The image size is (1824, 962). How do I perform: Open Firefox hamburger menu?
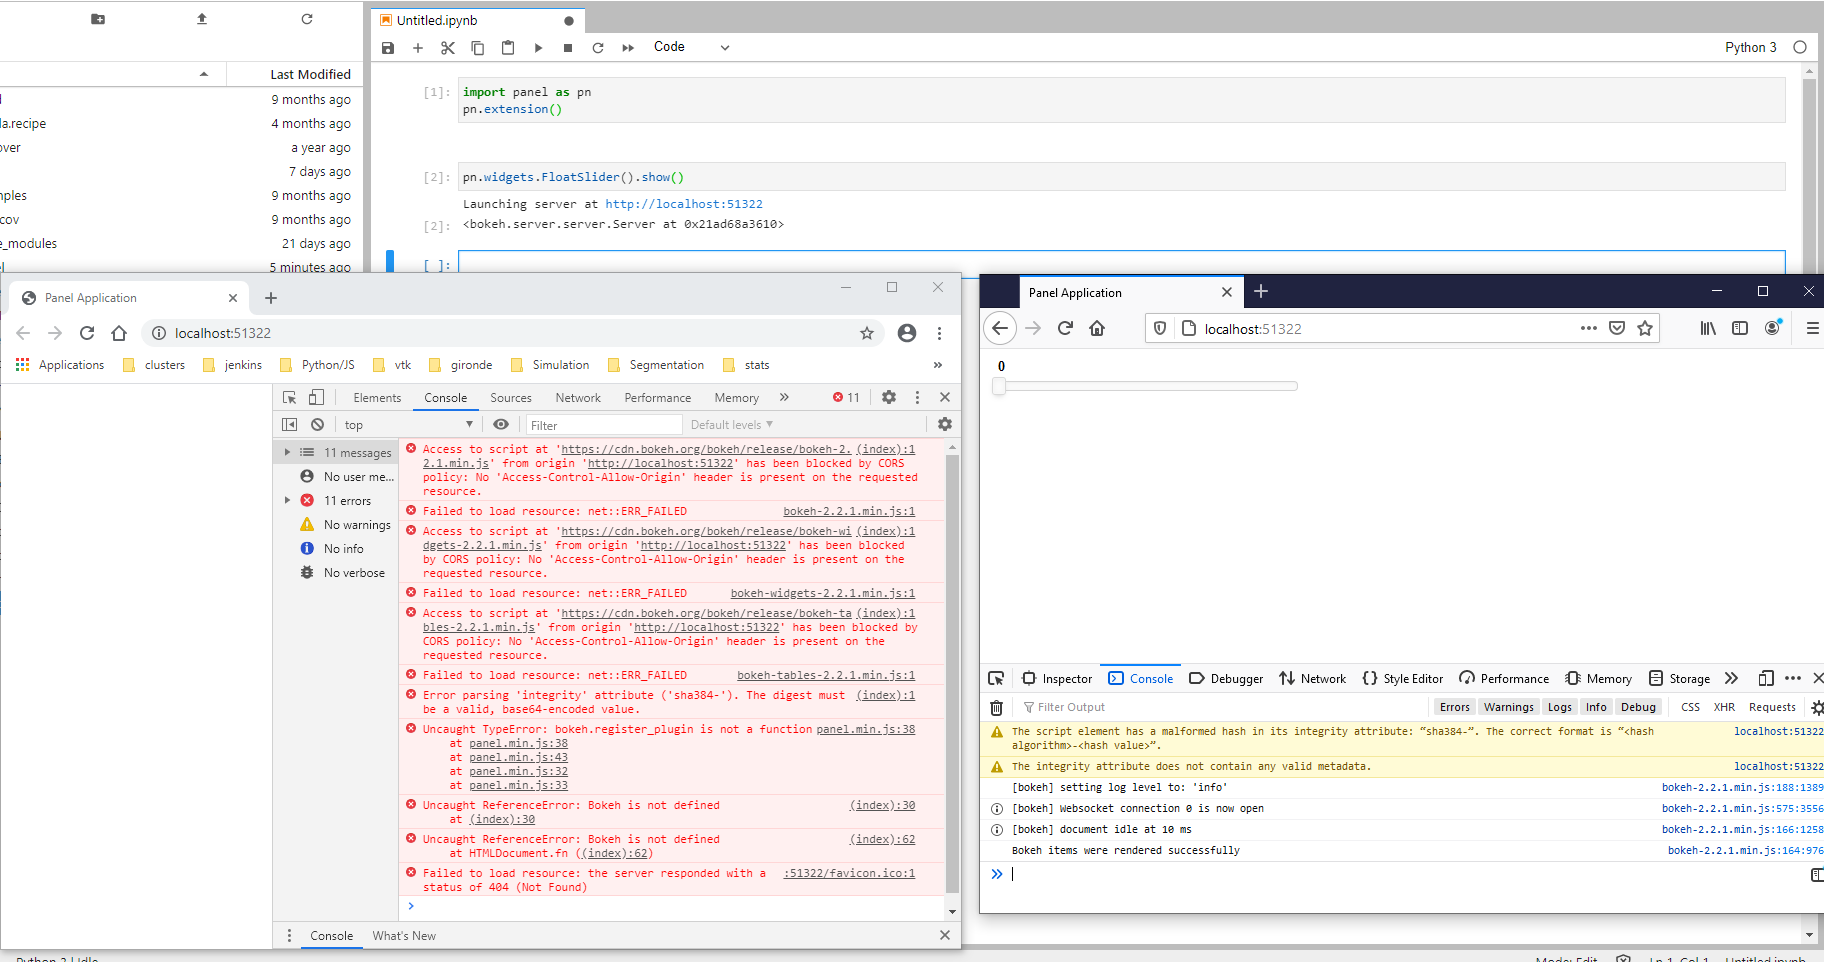click(1812, 328)
